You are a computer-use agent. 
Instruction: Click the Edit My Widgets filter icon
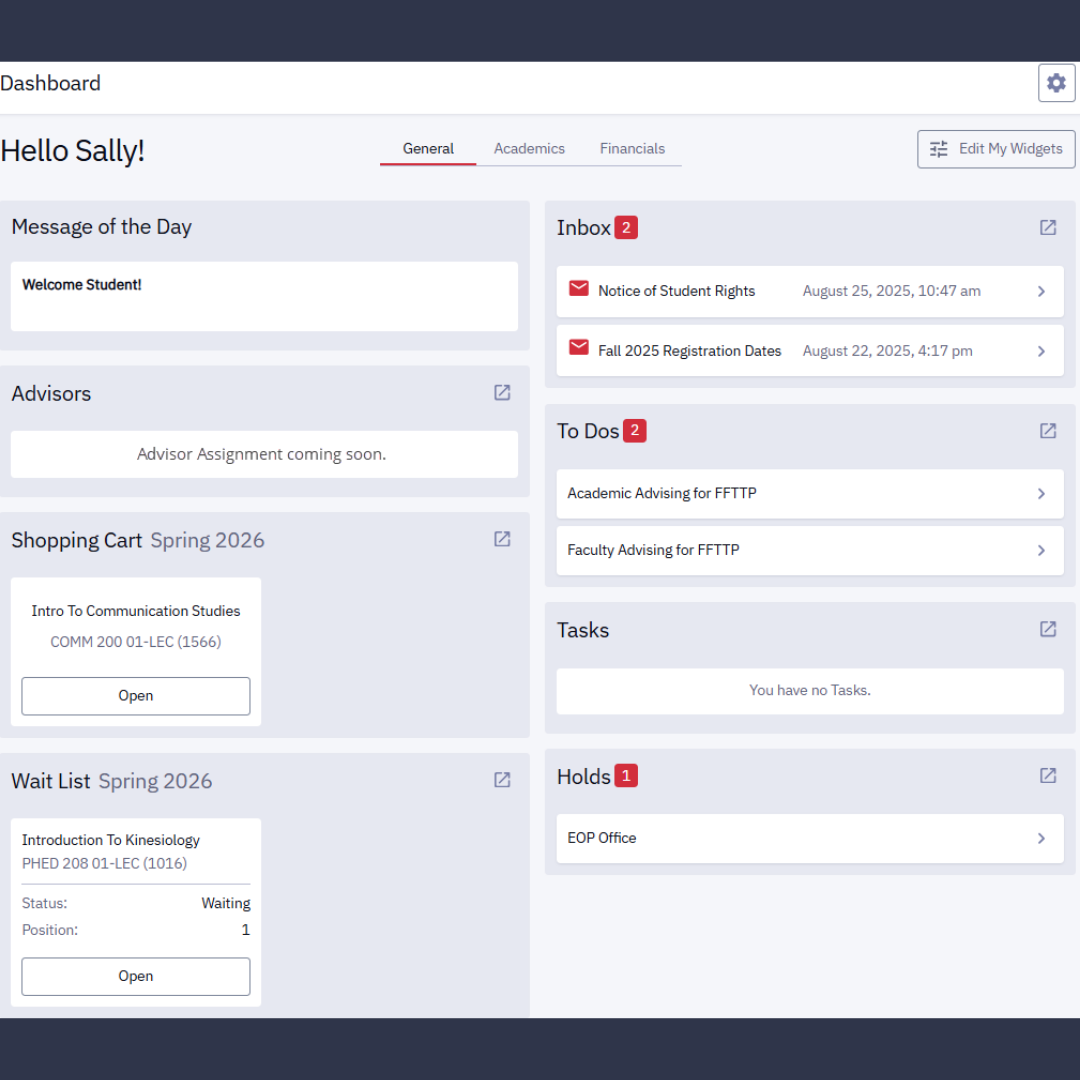(x=938, y=148)
